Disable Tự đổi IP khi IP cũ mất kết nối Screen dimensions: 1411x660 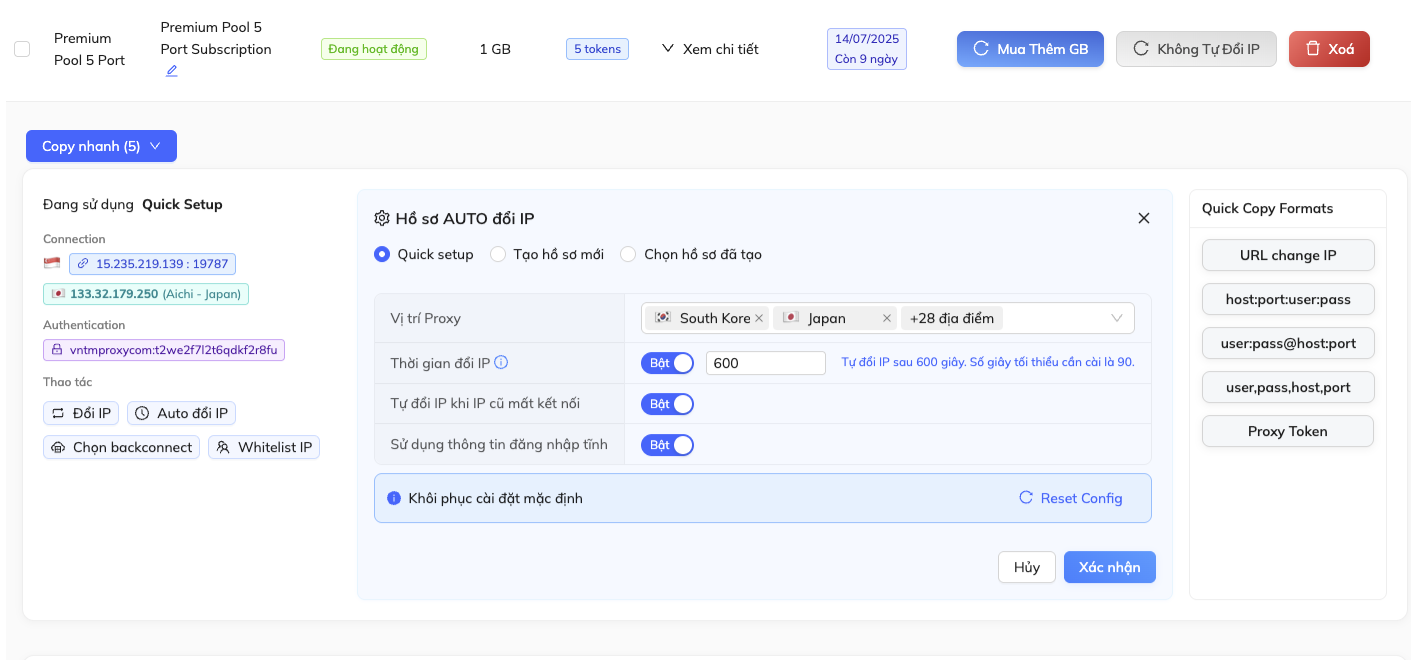tap(667, 404)
